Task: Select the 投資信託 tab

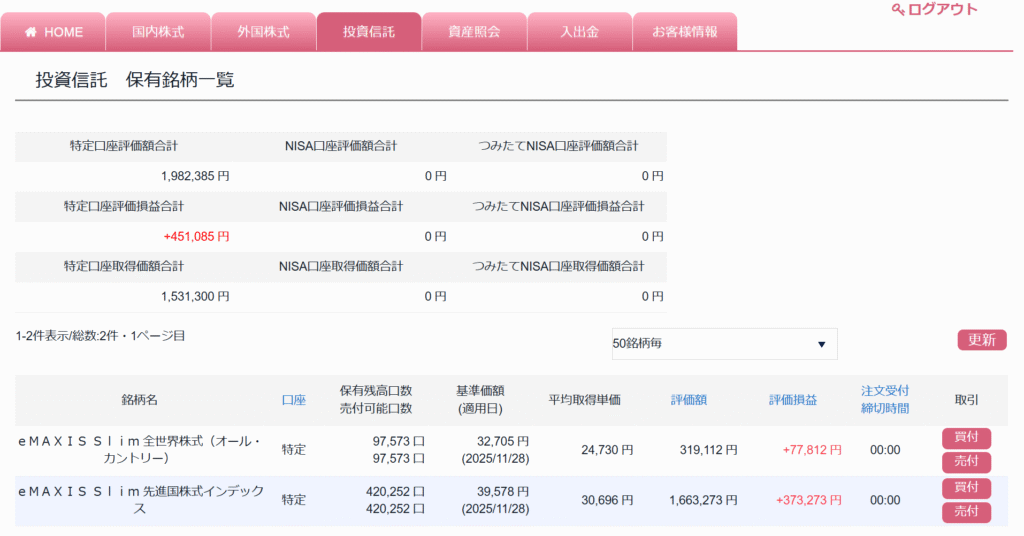Action: [x=369, y=32]
